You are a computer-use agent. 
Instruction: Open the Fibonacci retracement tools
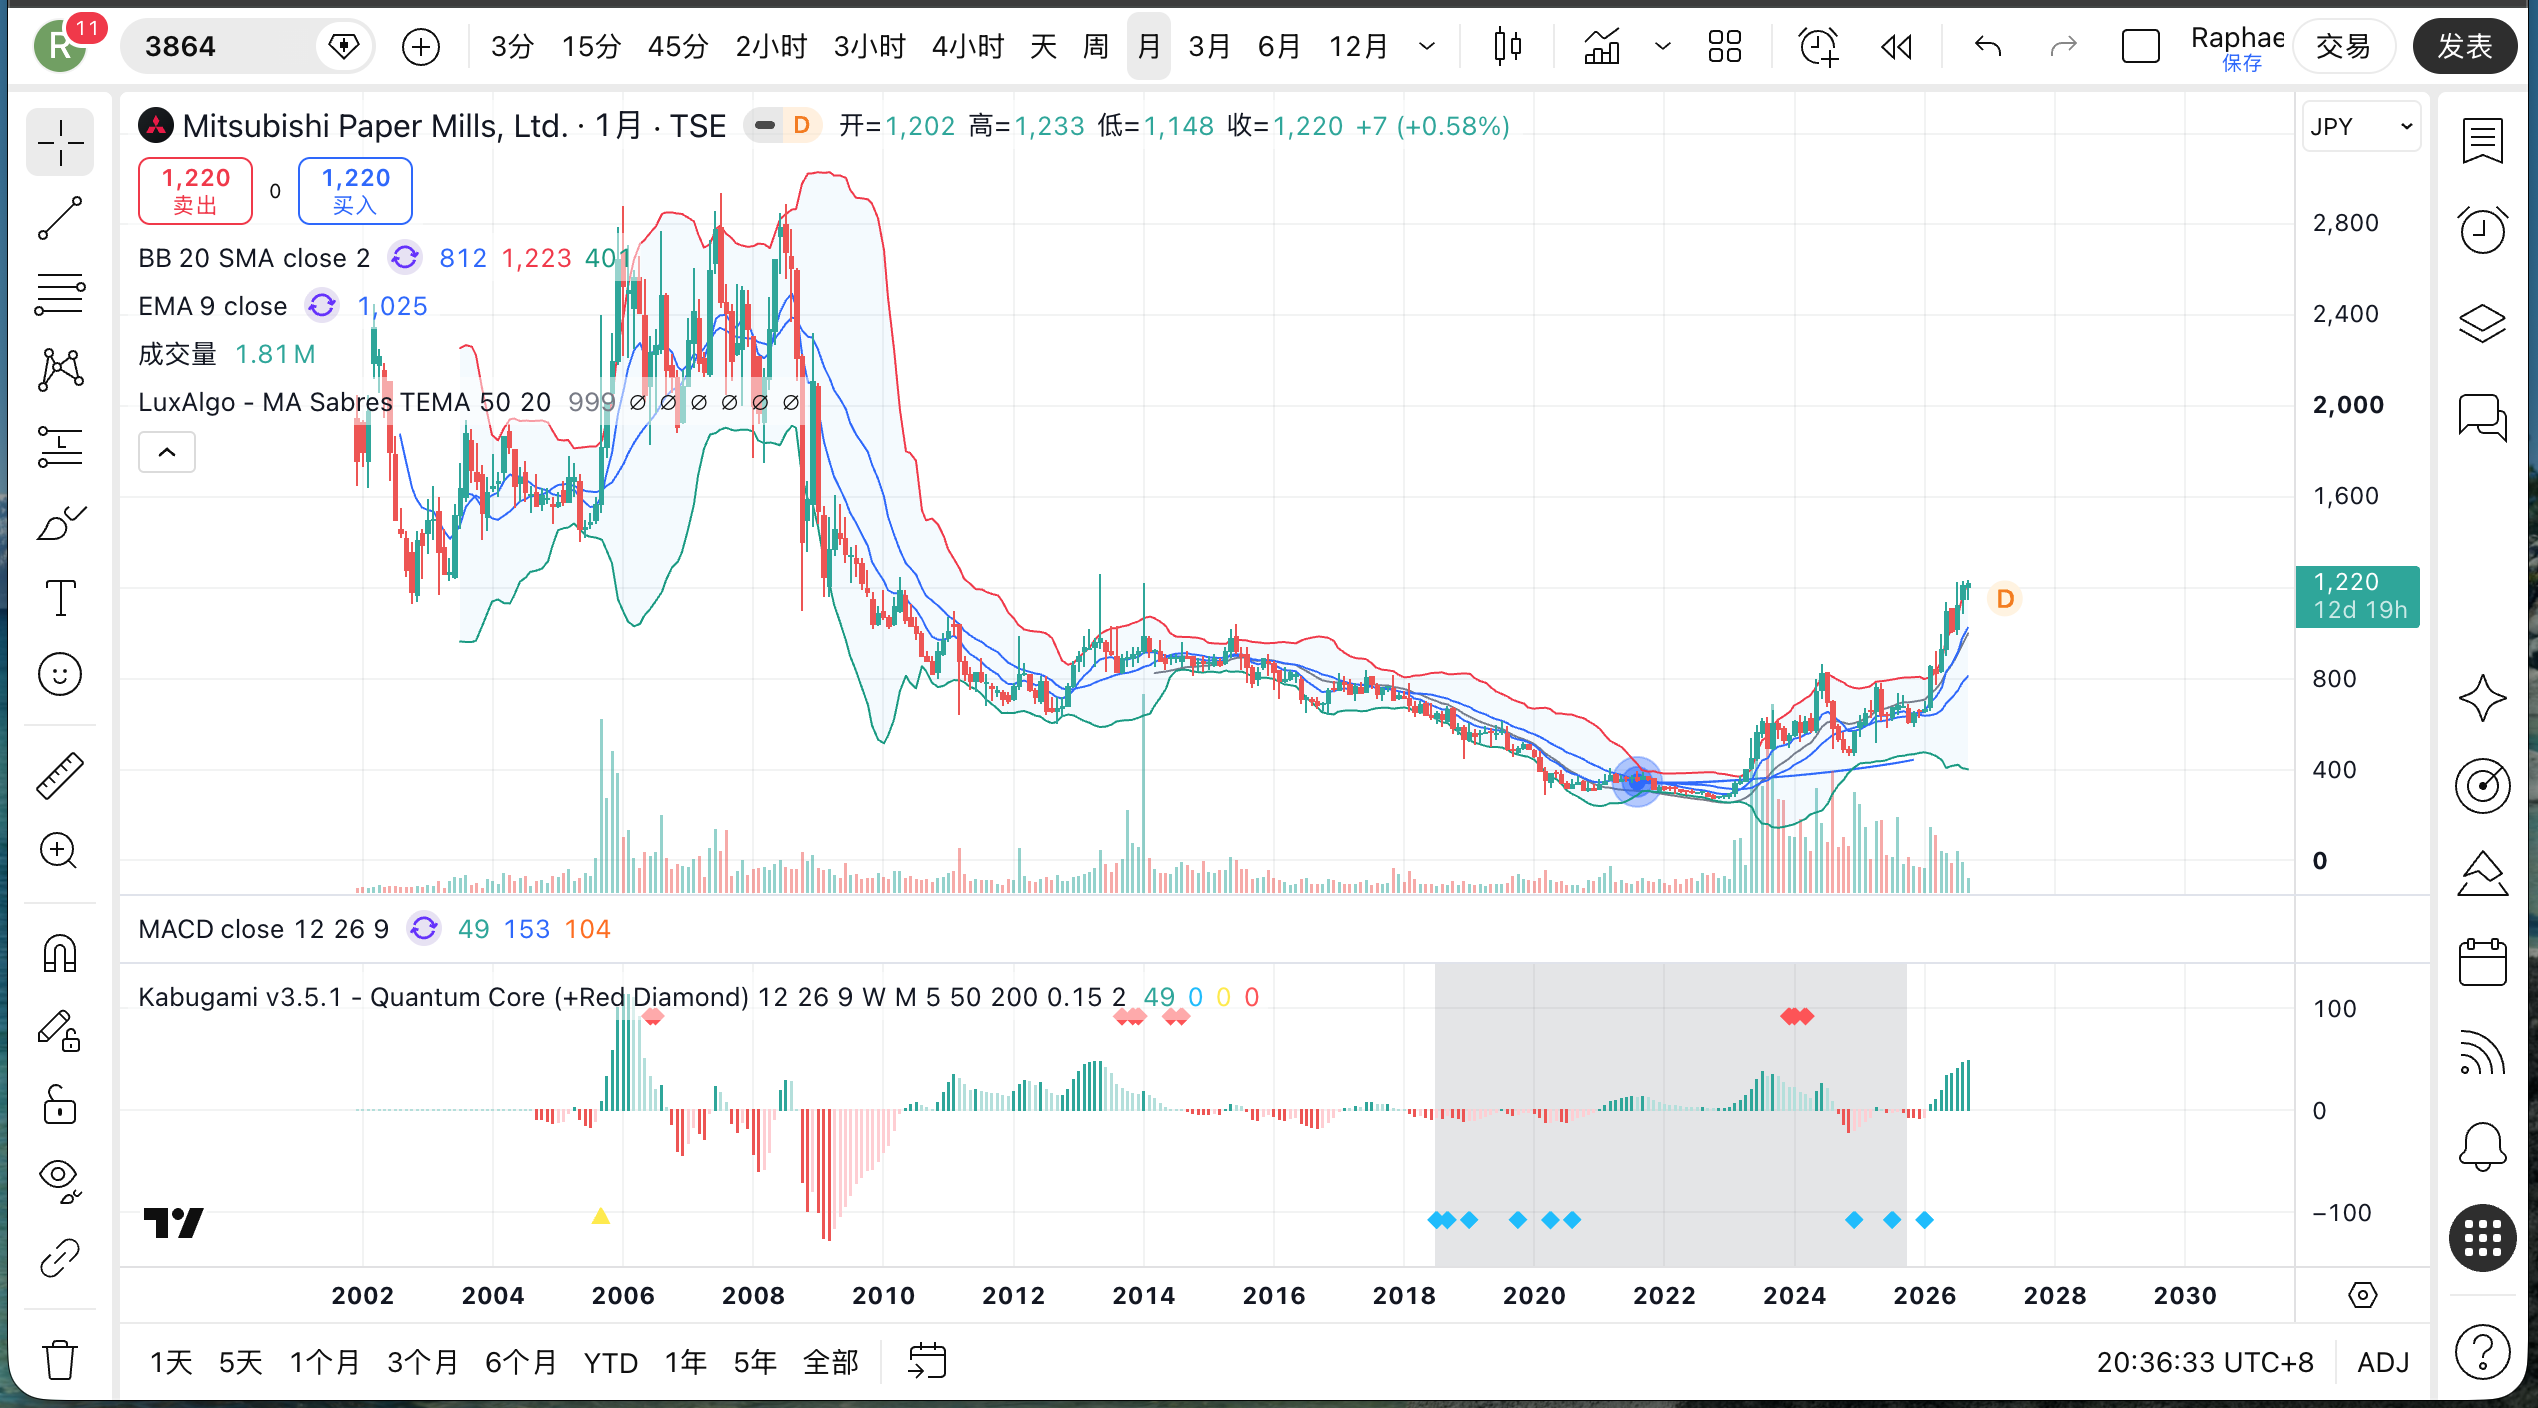(x=60, y=295)
